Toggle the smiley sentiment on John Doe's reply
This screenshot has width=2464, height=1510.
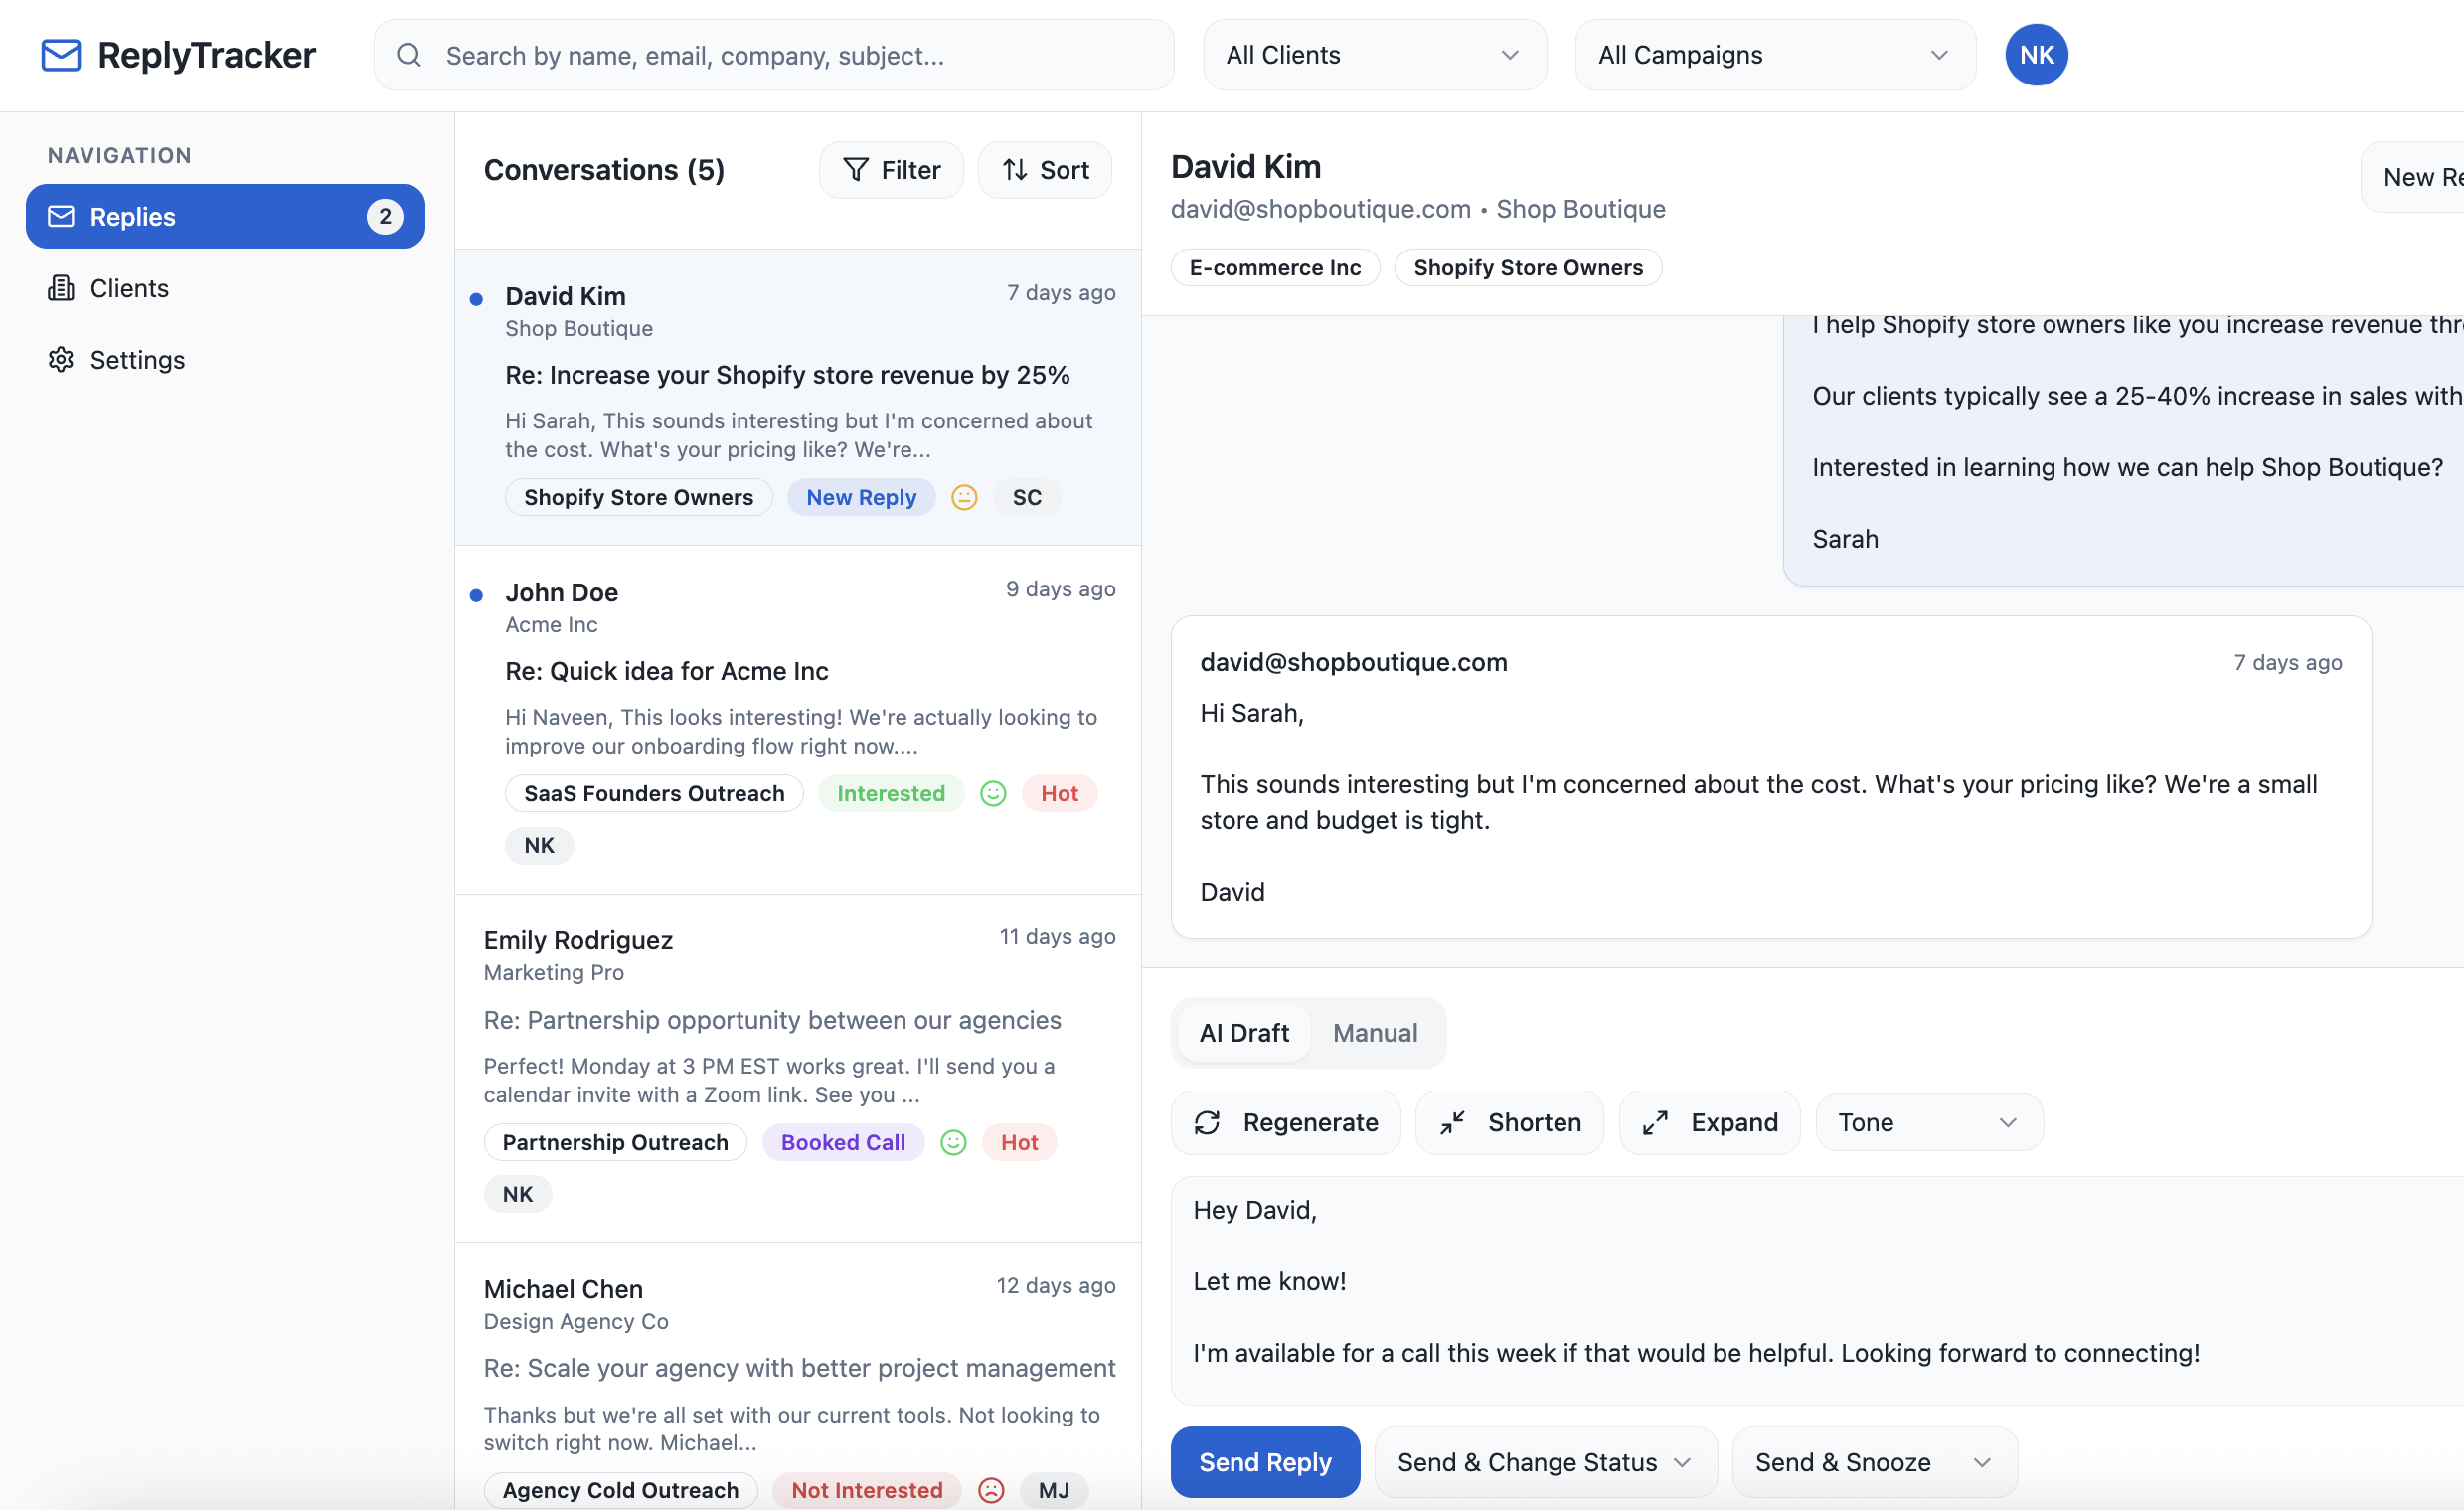(992, 793)
